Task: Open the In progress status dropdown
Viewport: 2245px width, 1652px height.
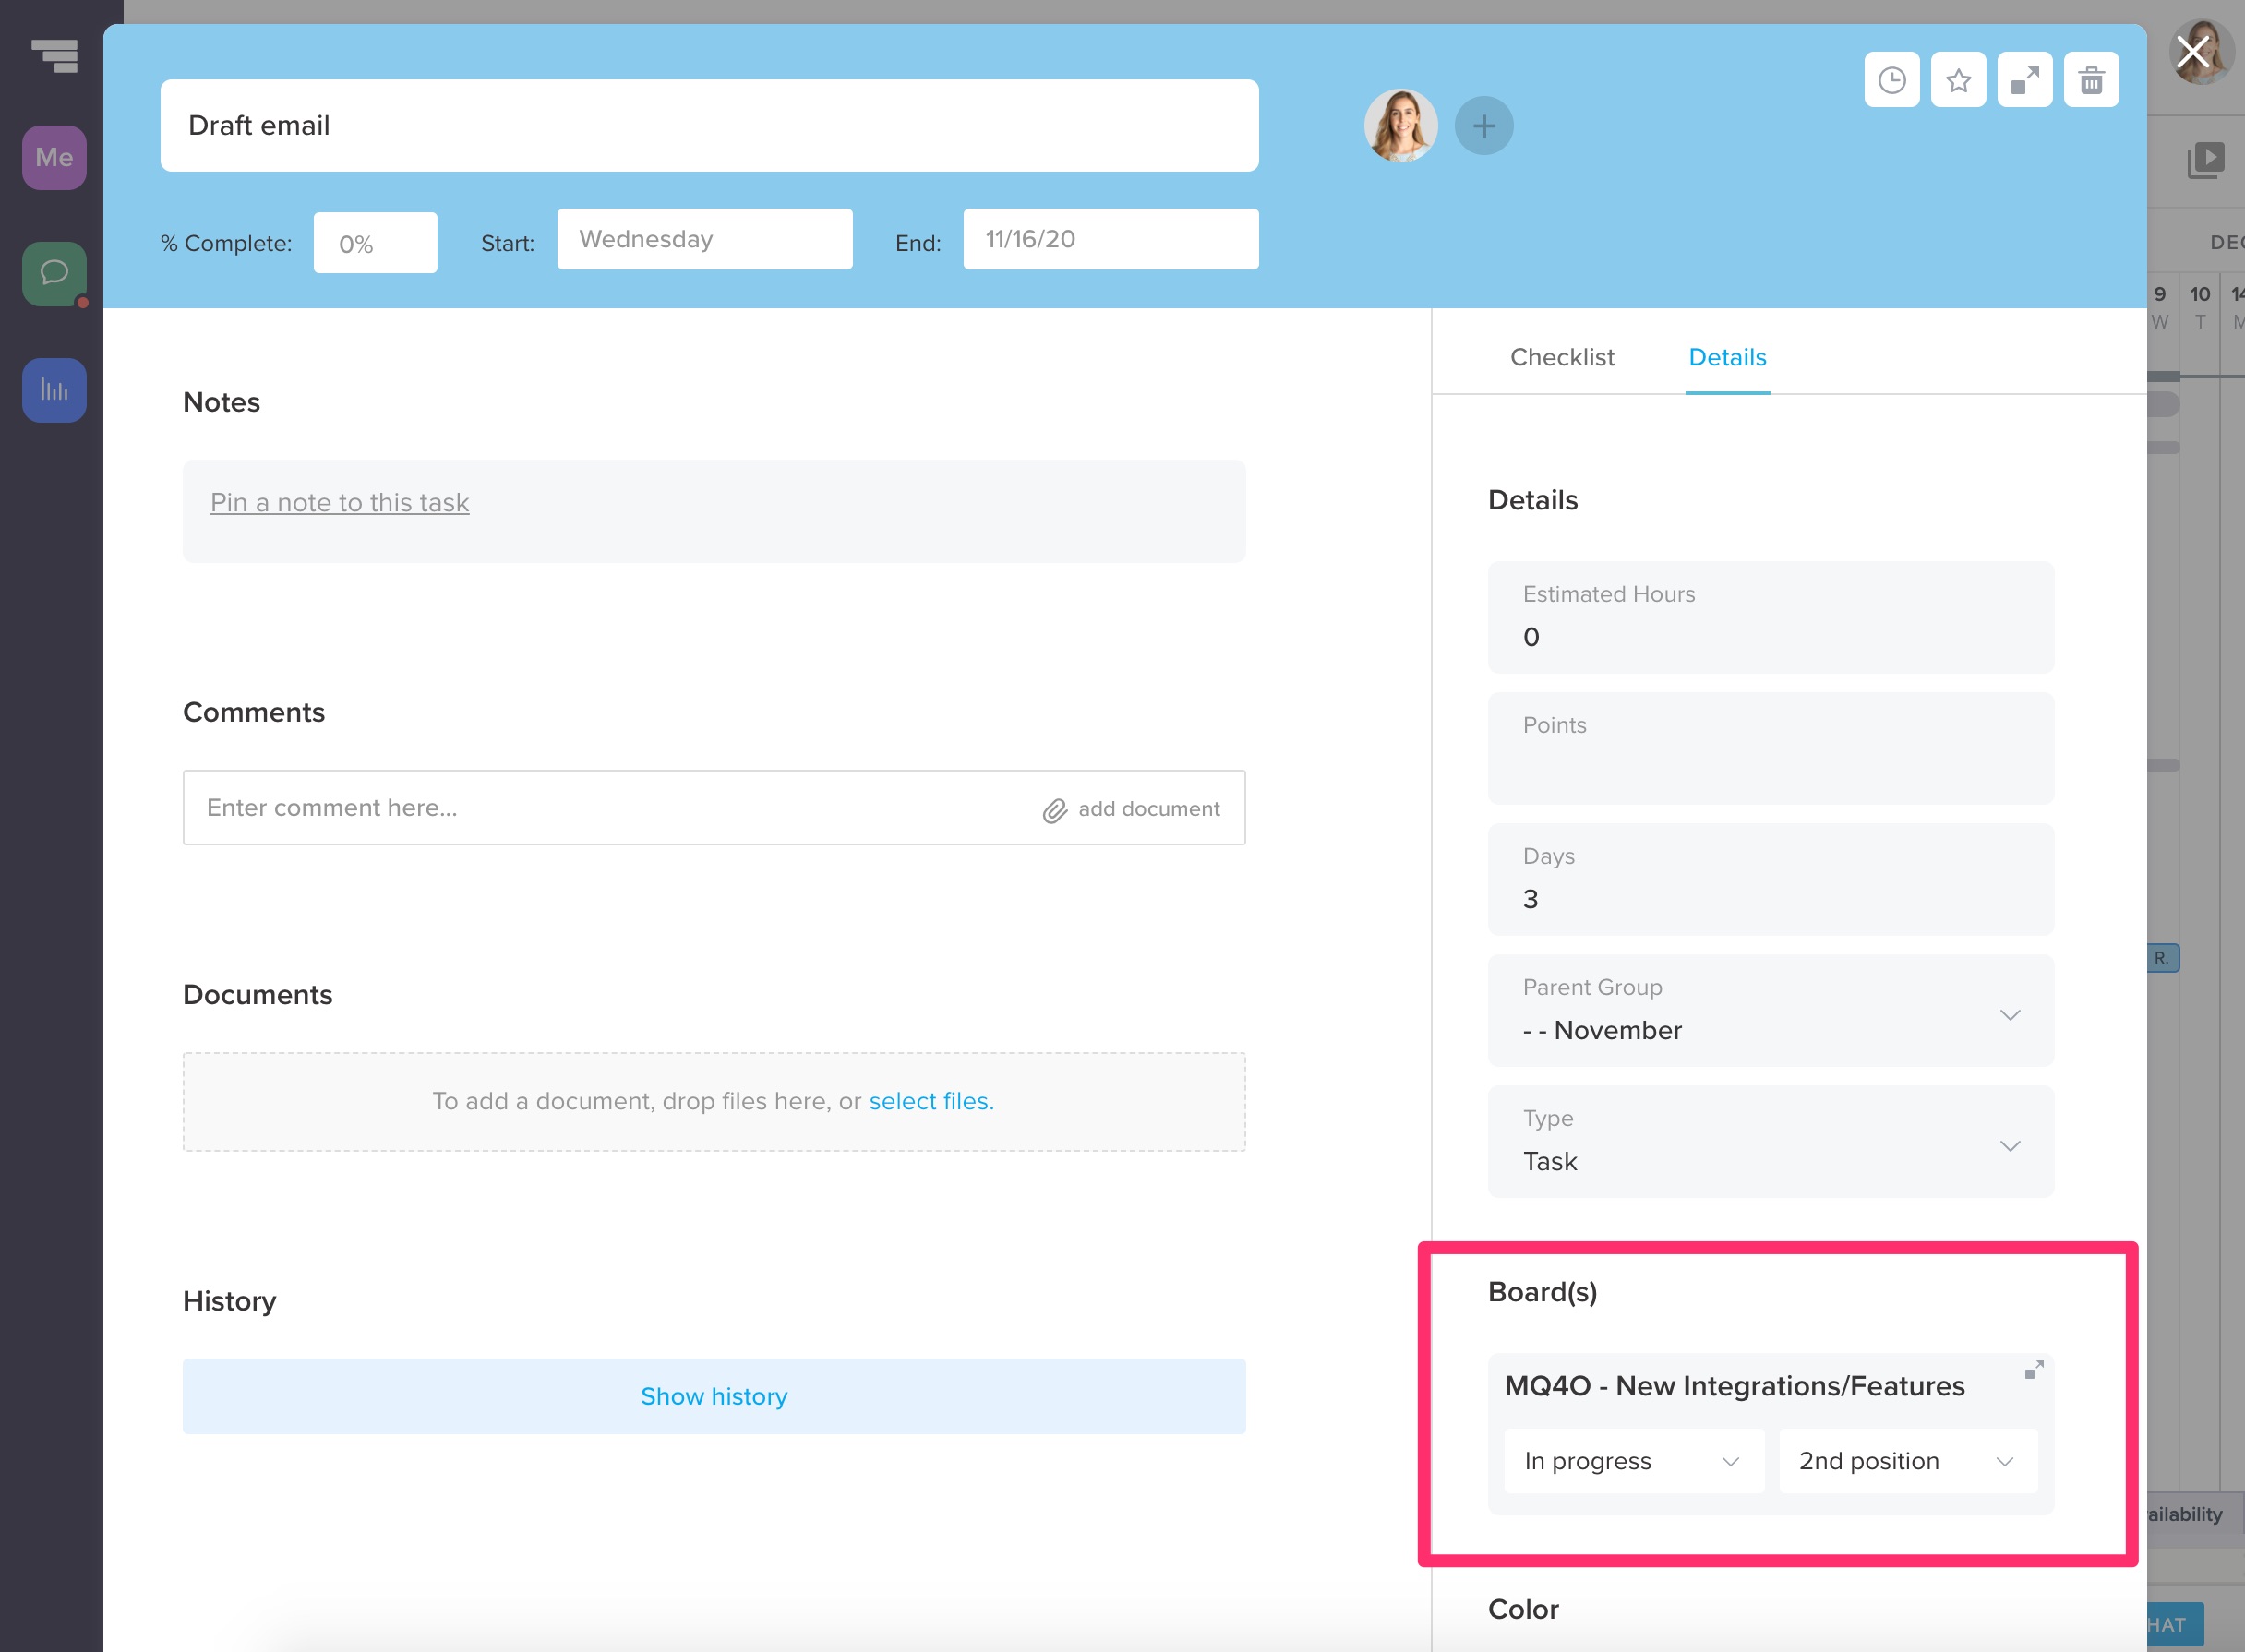Action: [x=1633, y=1461]
